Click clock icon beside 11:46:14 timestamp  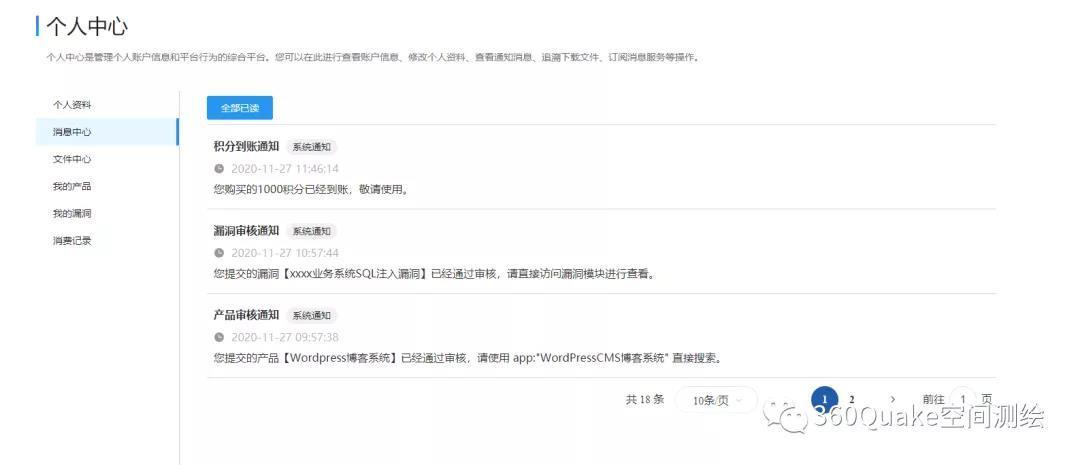219,169
